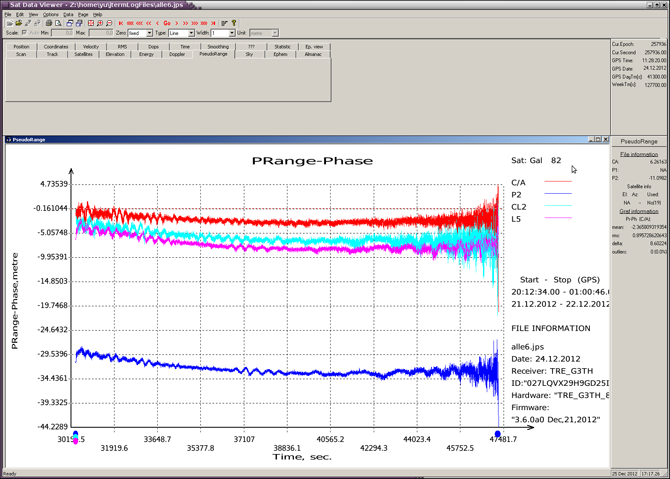Click the Max scale input field
Viewport: 670px width, 479px height.
101,33
